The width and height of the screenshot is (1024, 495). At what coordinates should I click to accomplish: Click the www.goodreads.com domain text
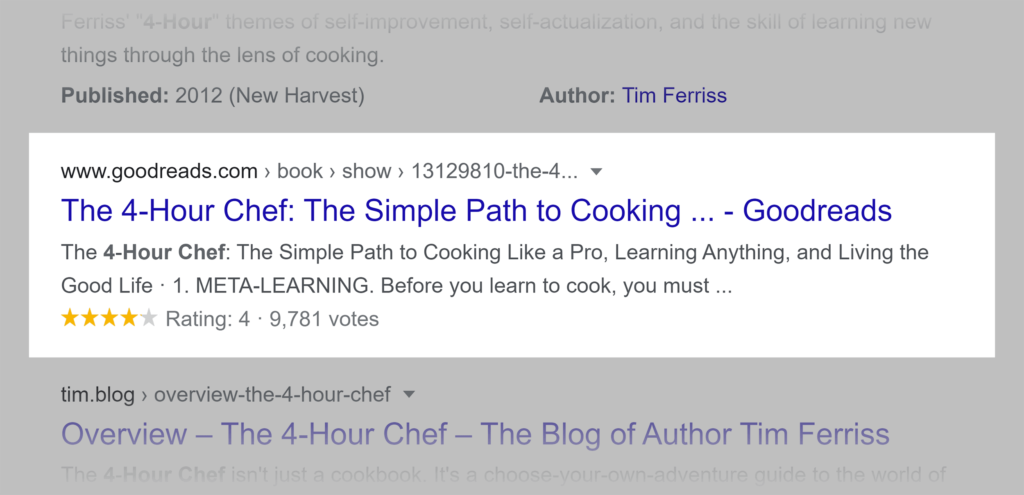[x=159, y=172]
